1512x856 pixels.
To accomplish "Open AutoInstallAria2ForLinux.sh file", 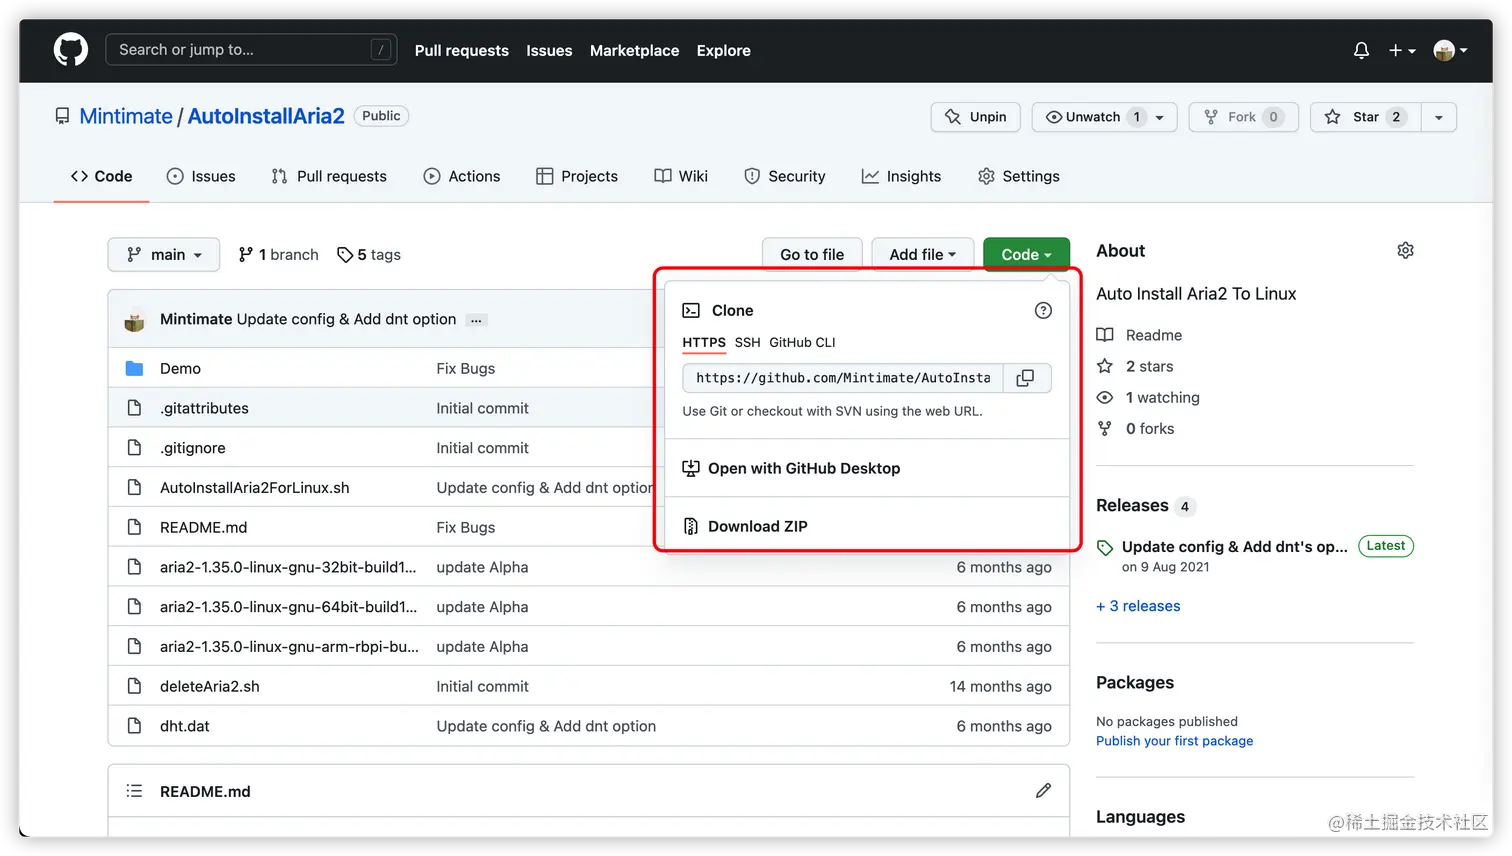I will click(255, 488).
